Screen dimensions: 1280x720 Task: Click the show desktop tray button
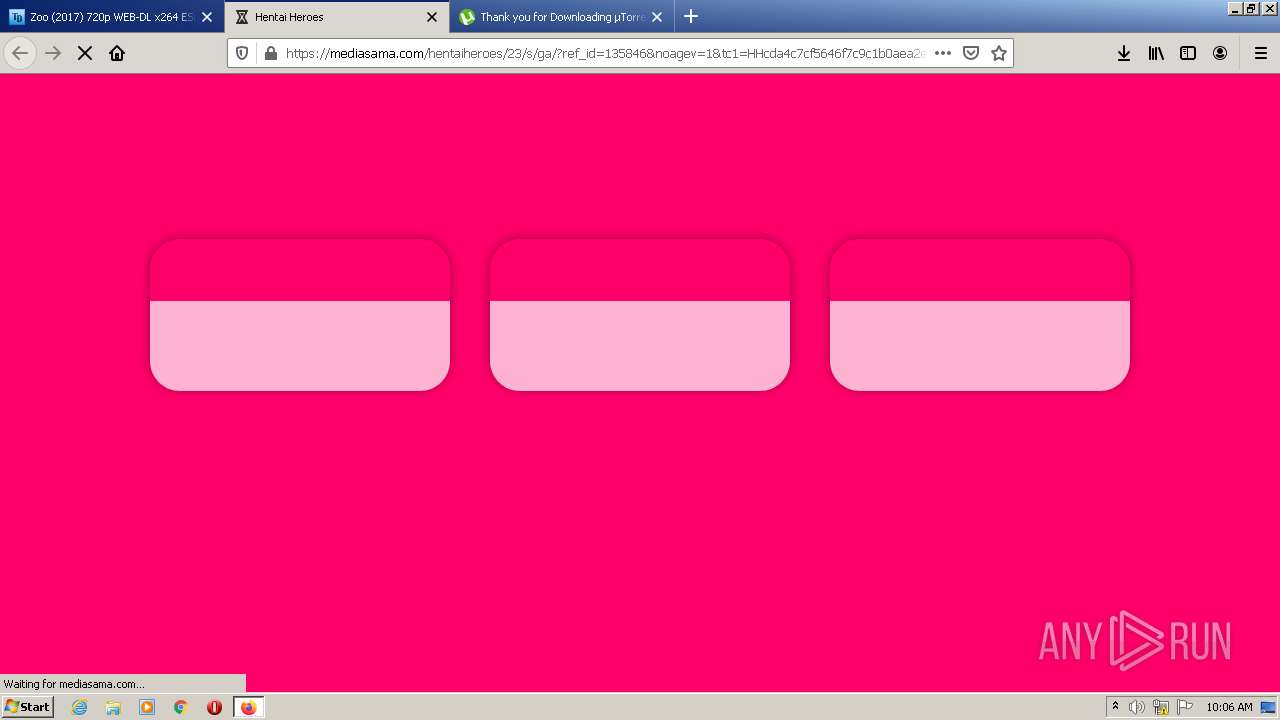pyautogui.click(x=1268, y=707)
